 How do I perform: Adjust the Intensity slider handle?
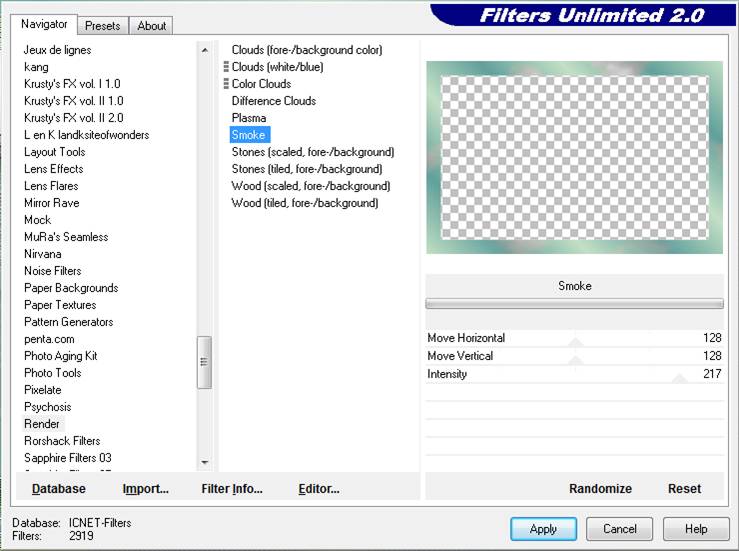coord(679,379)
